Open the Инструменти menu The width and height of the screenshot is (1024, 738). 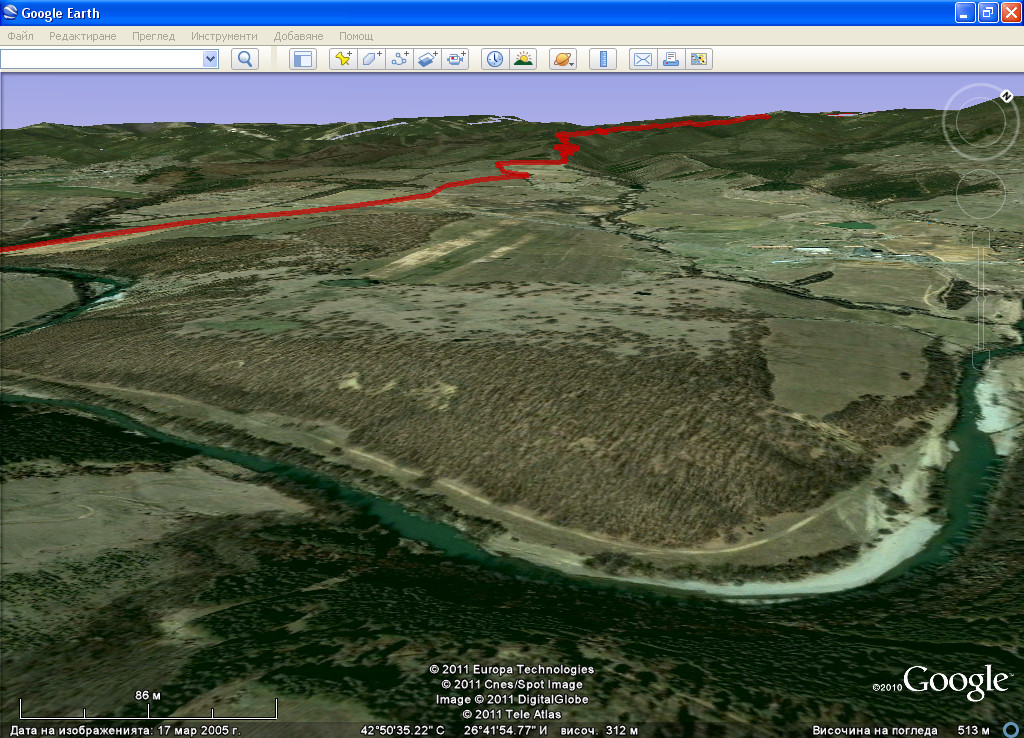tap(224, 36)
